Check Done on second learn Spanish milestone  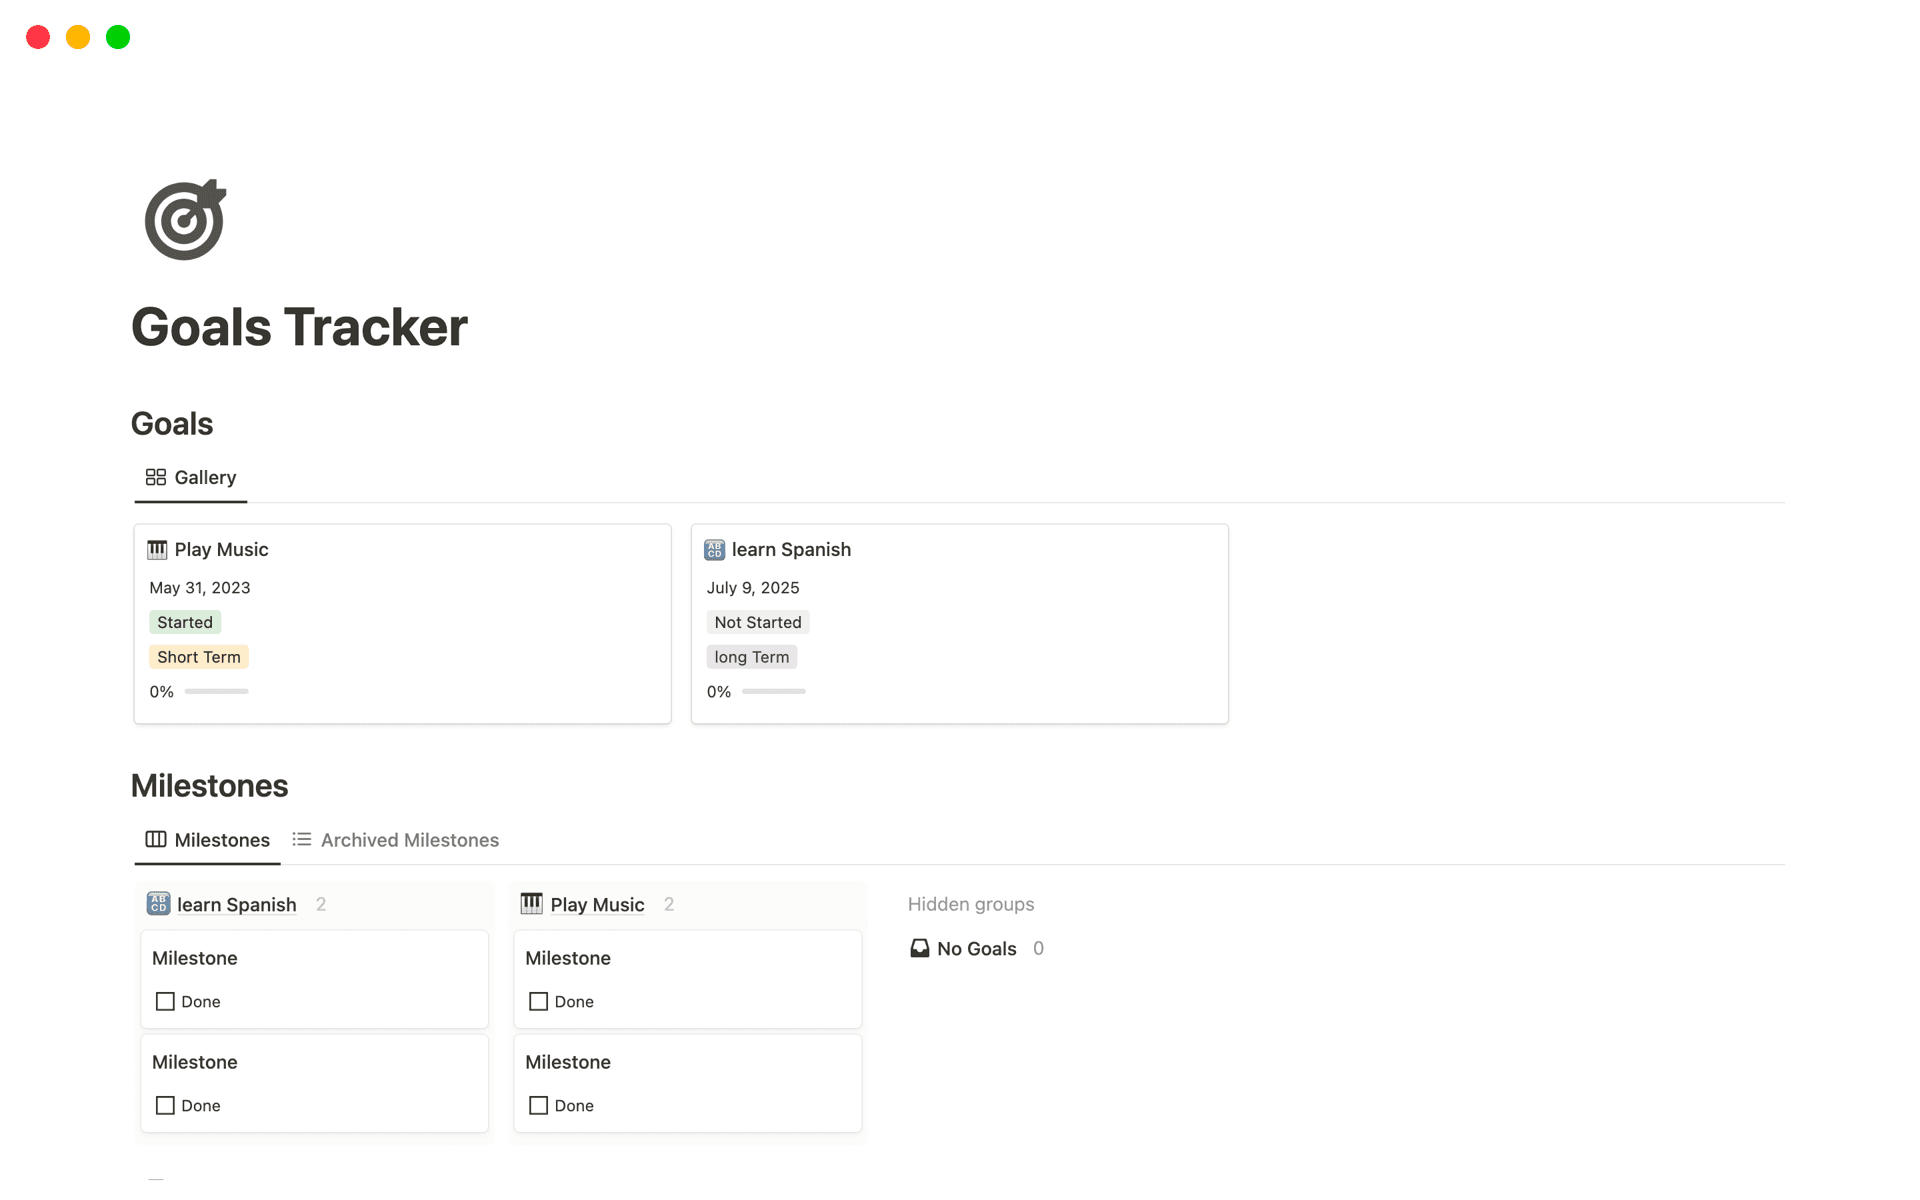pyautogui.click(x=165, y=1105)
